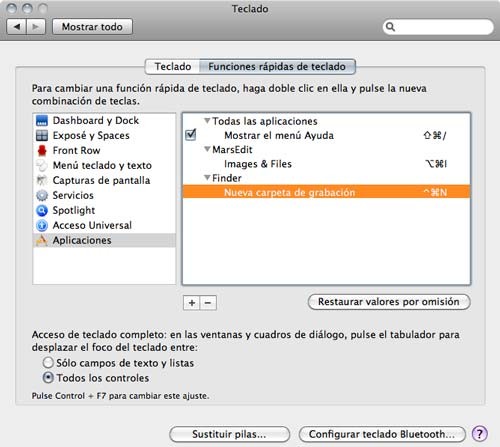Collapse the Finder group triangle

(207, 178)
